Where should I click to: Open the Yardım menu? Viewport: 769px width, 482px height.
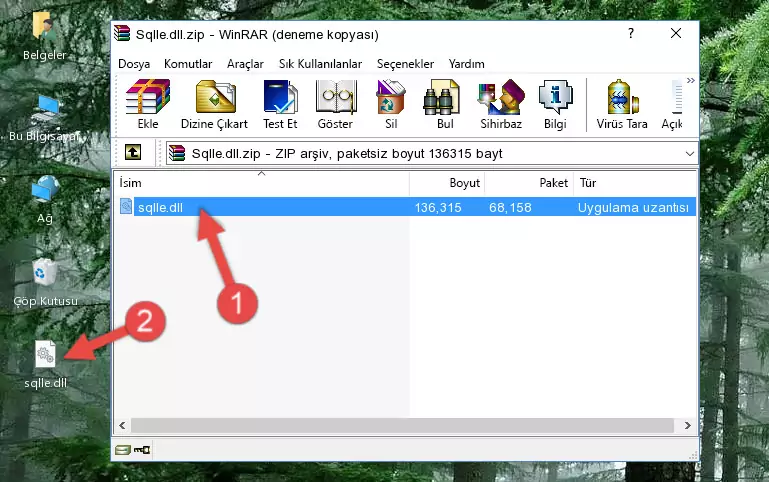point(466,64)
